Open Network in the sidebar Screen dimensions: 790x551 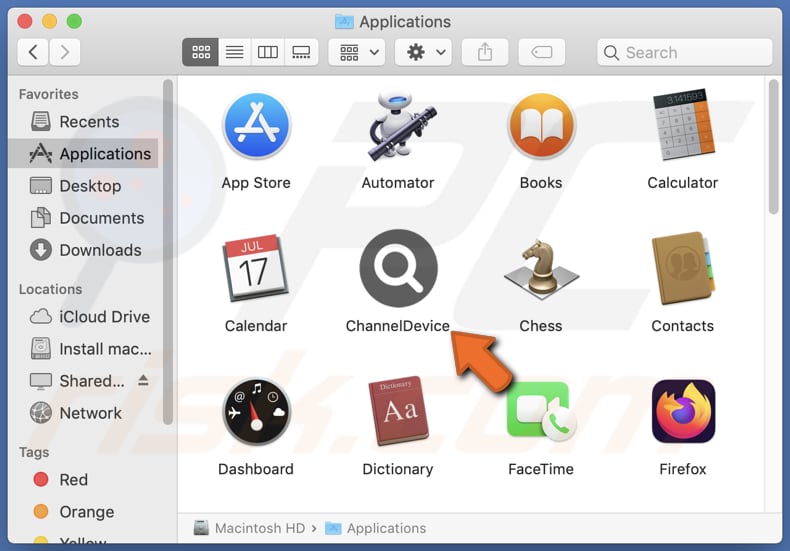(x=83, y=413)
